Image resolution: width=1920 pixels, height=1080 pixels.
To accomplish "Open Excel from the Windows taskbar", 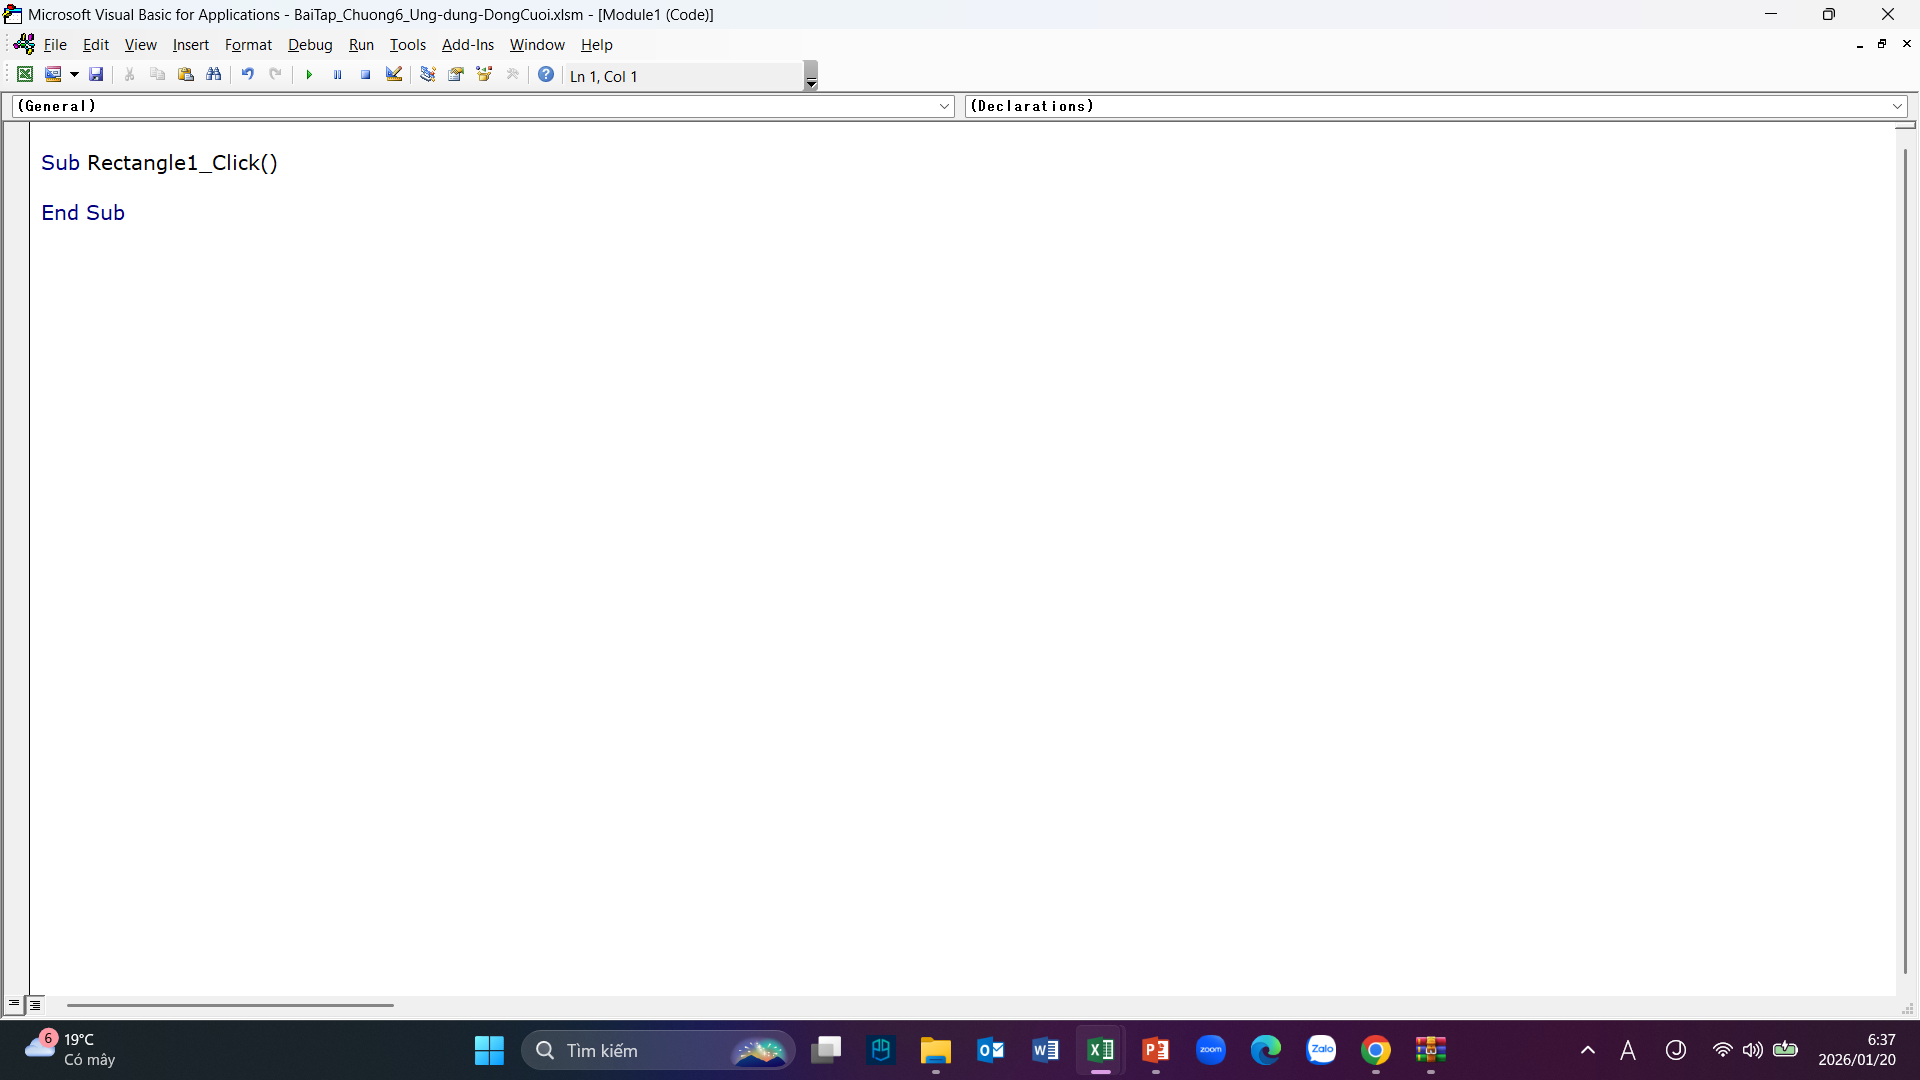I will coord(1100,1050).
